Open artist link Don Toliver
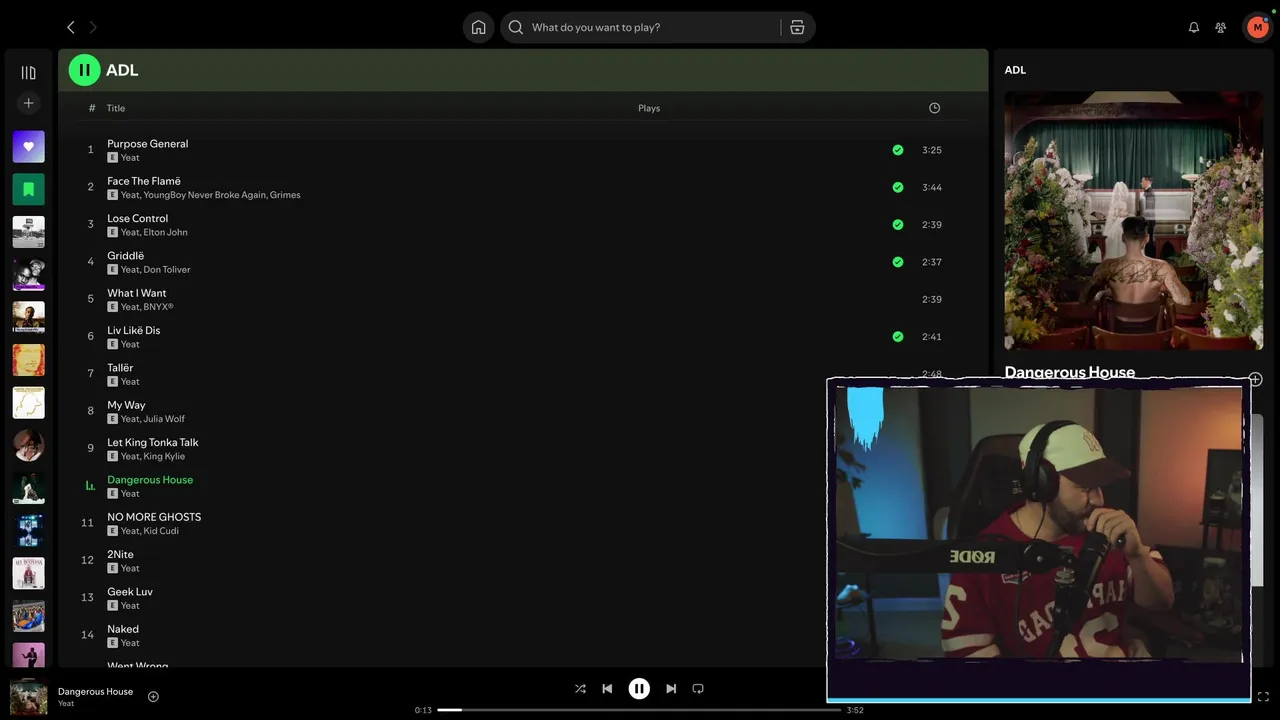The height and width of the screenshot is (720, 1280). pos(166,270)
